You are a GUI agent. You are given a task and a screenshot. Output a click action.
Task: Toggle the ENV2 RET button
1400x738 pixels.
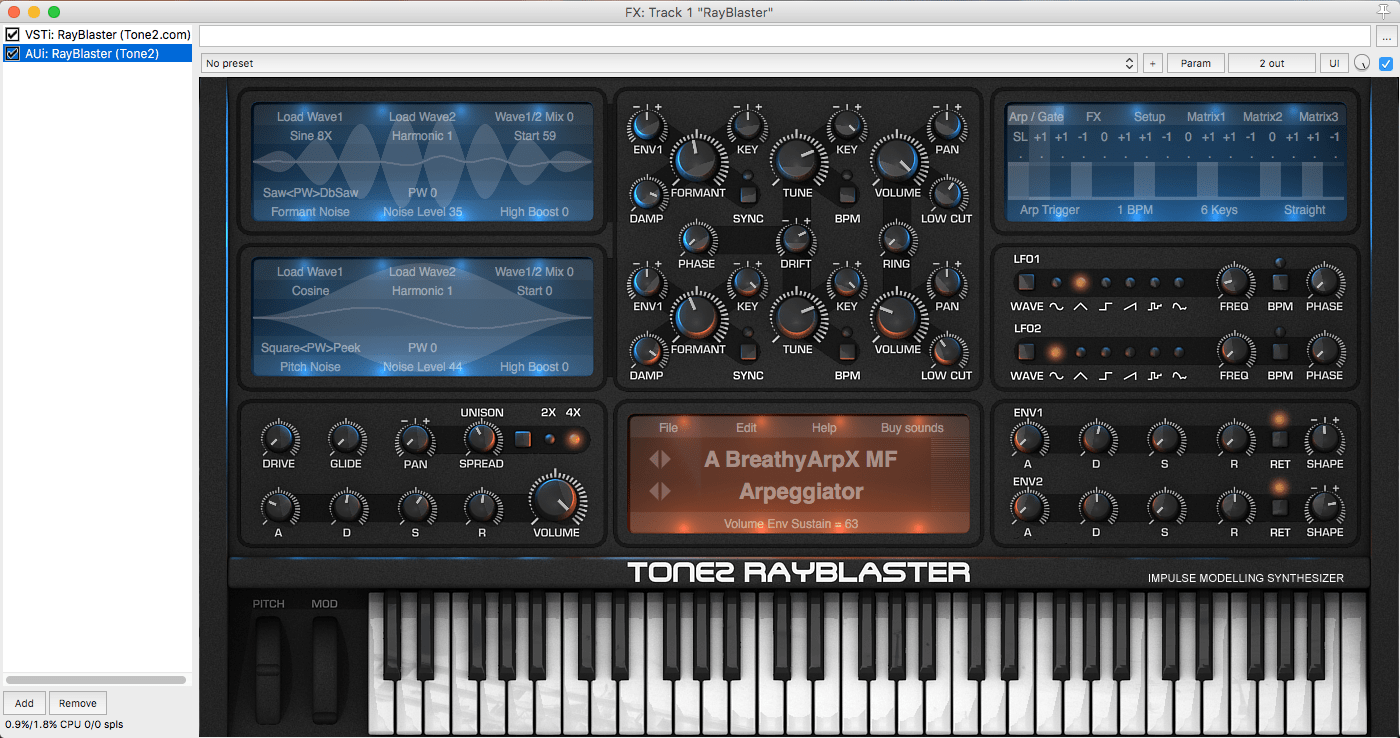1280,507
